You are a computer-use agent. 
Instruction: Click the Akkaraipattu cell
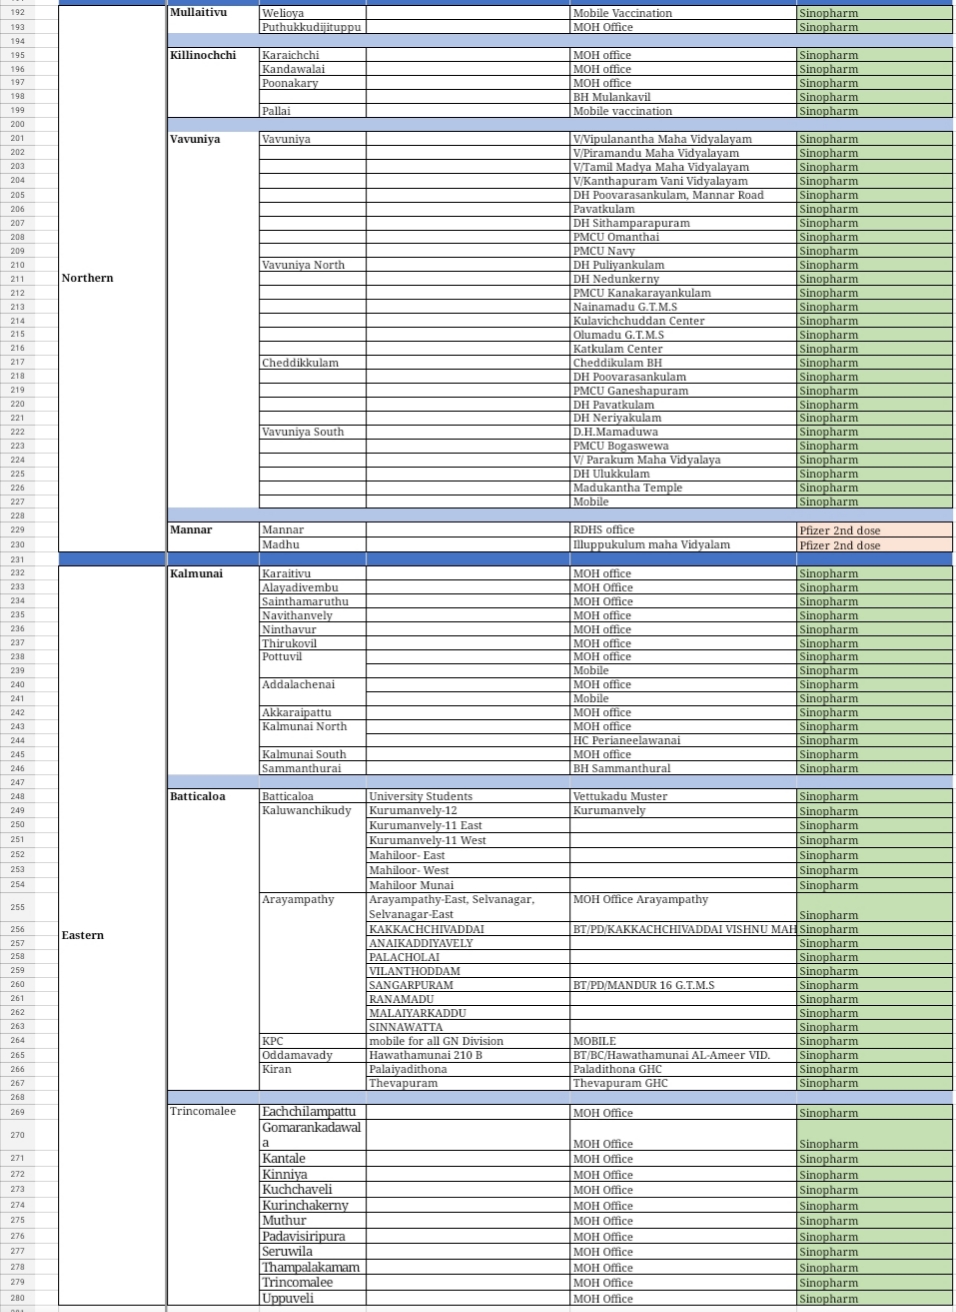tap(313, 713)
